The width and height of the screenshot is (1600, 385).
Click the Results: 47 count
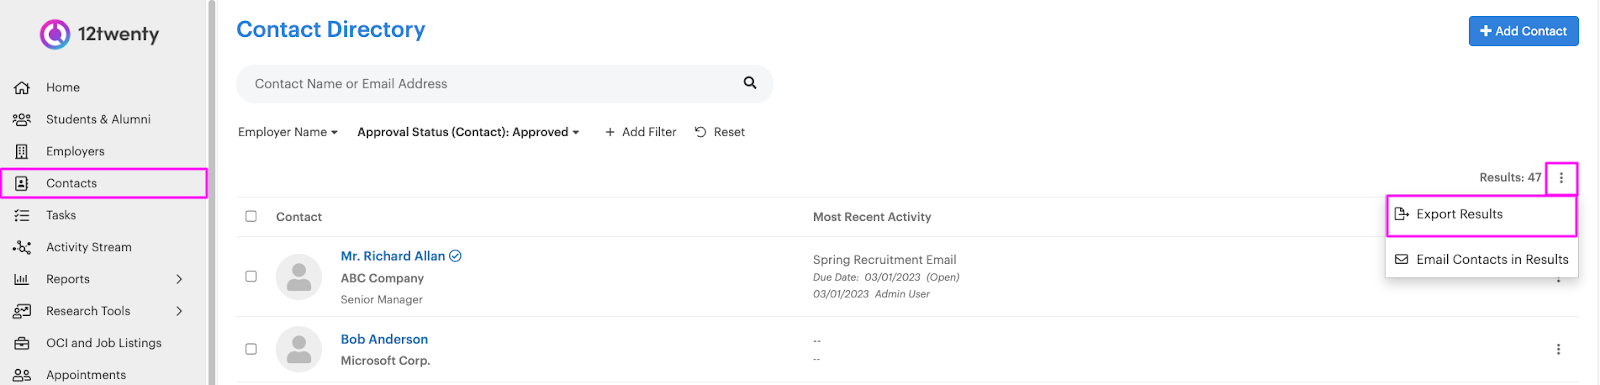[1510, 178]
